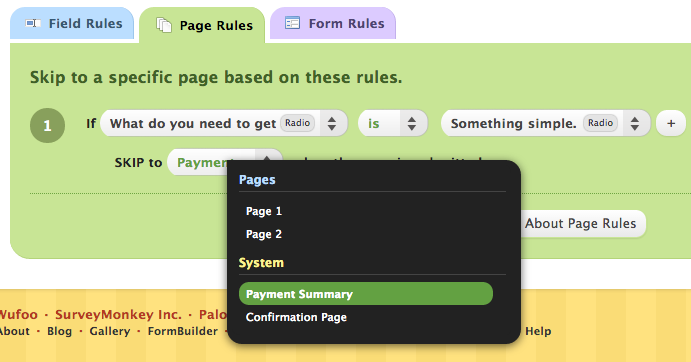Click the rule number 1 badge
691x362 pixels.
[x=48, y=126]
